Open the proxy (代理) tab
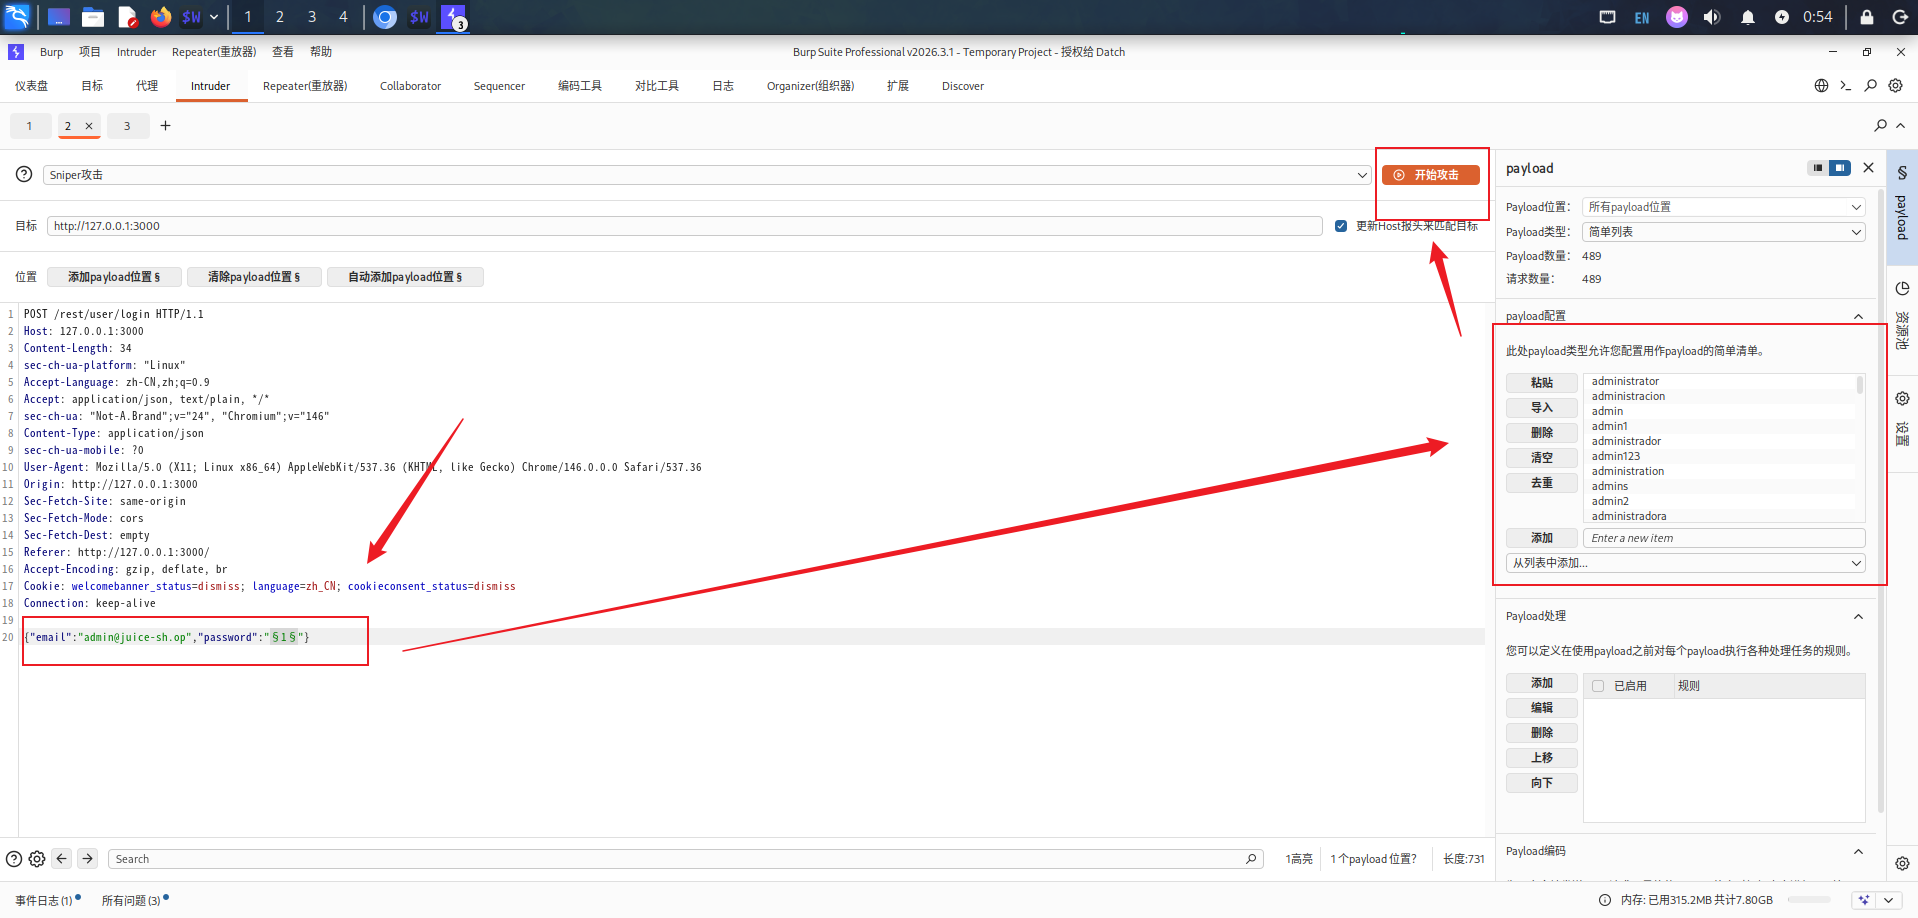 [147, 86]
